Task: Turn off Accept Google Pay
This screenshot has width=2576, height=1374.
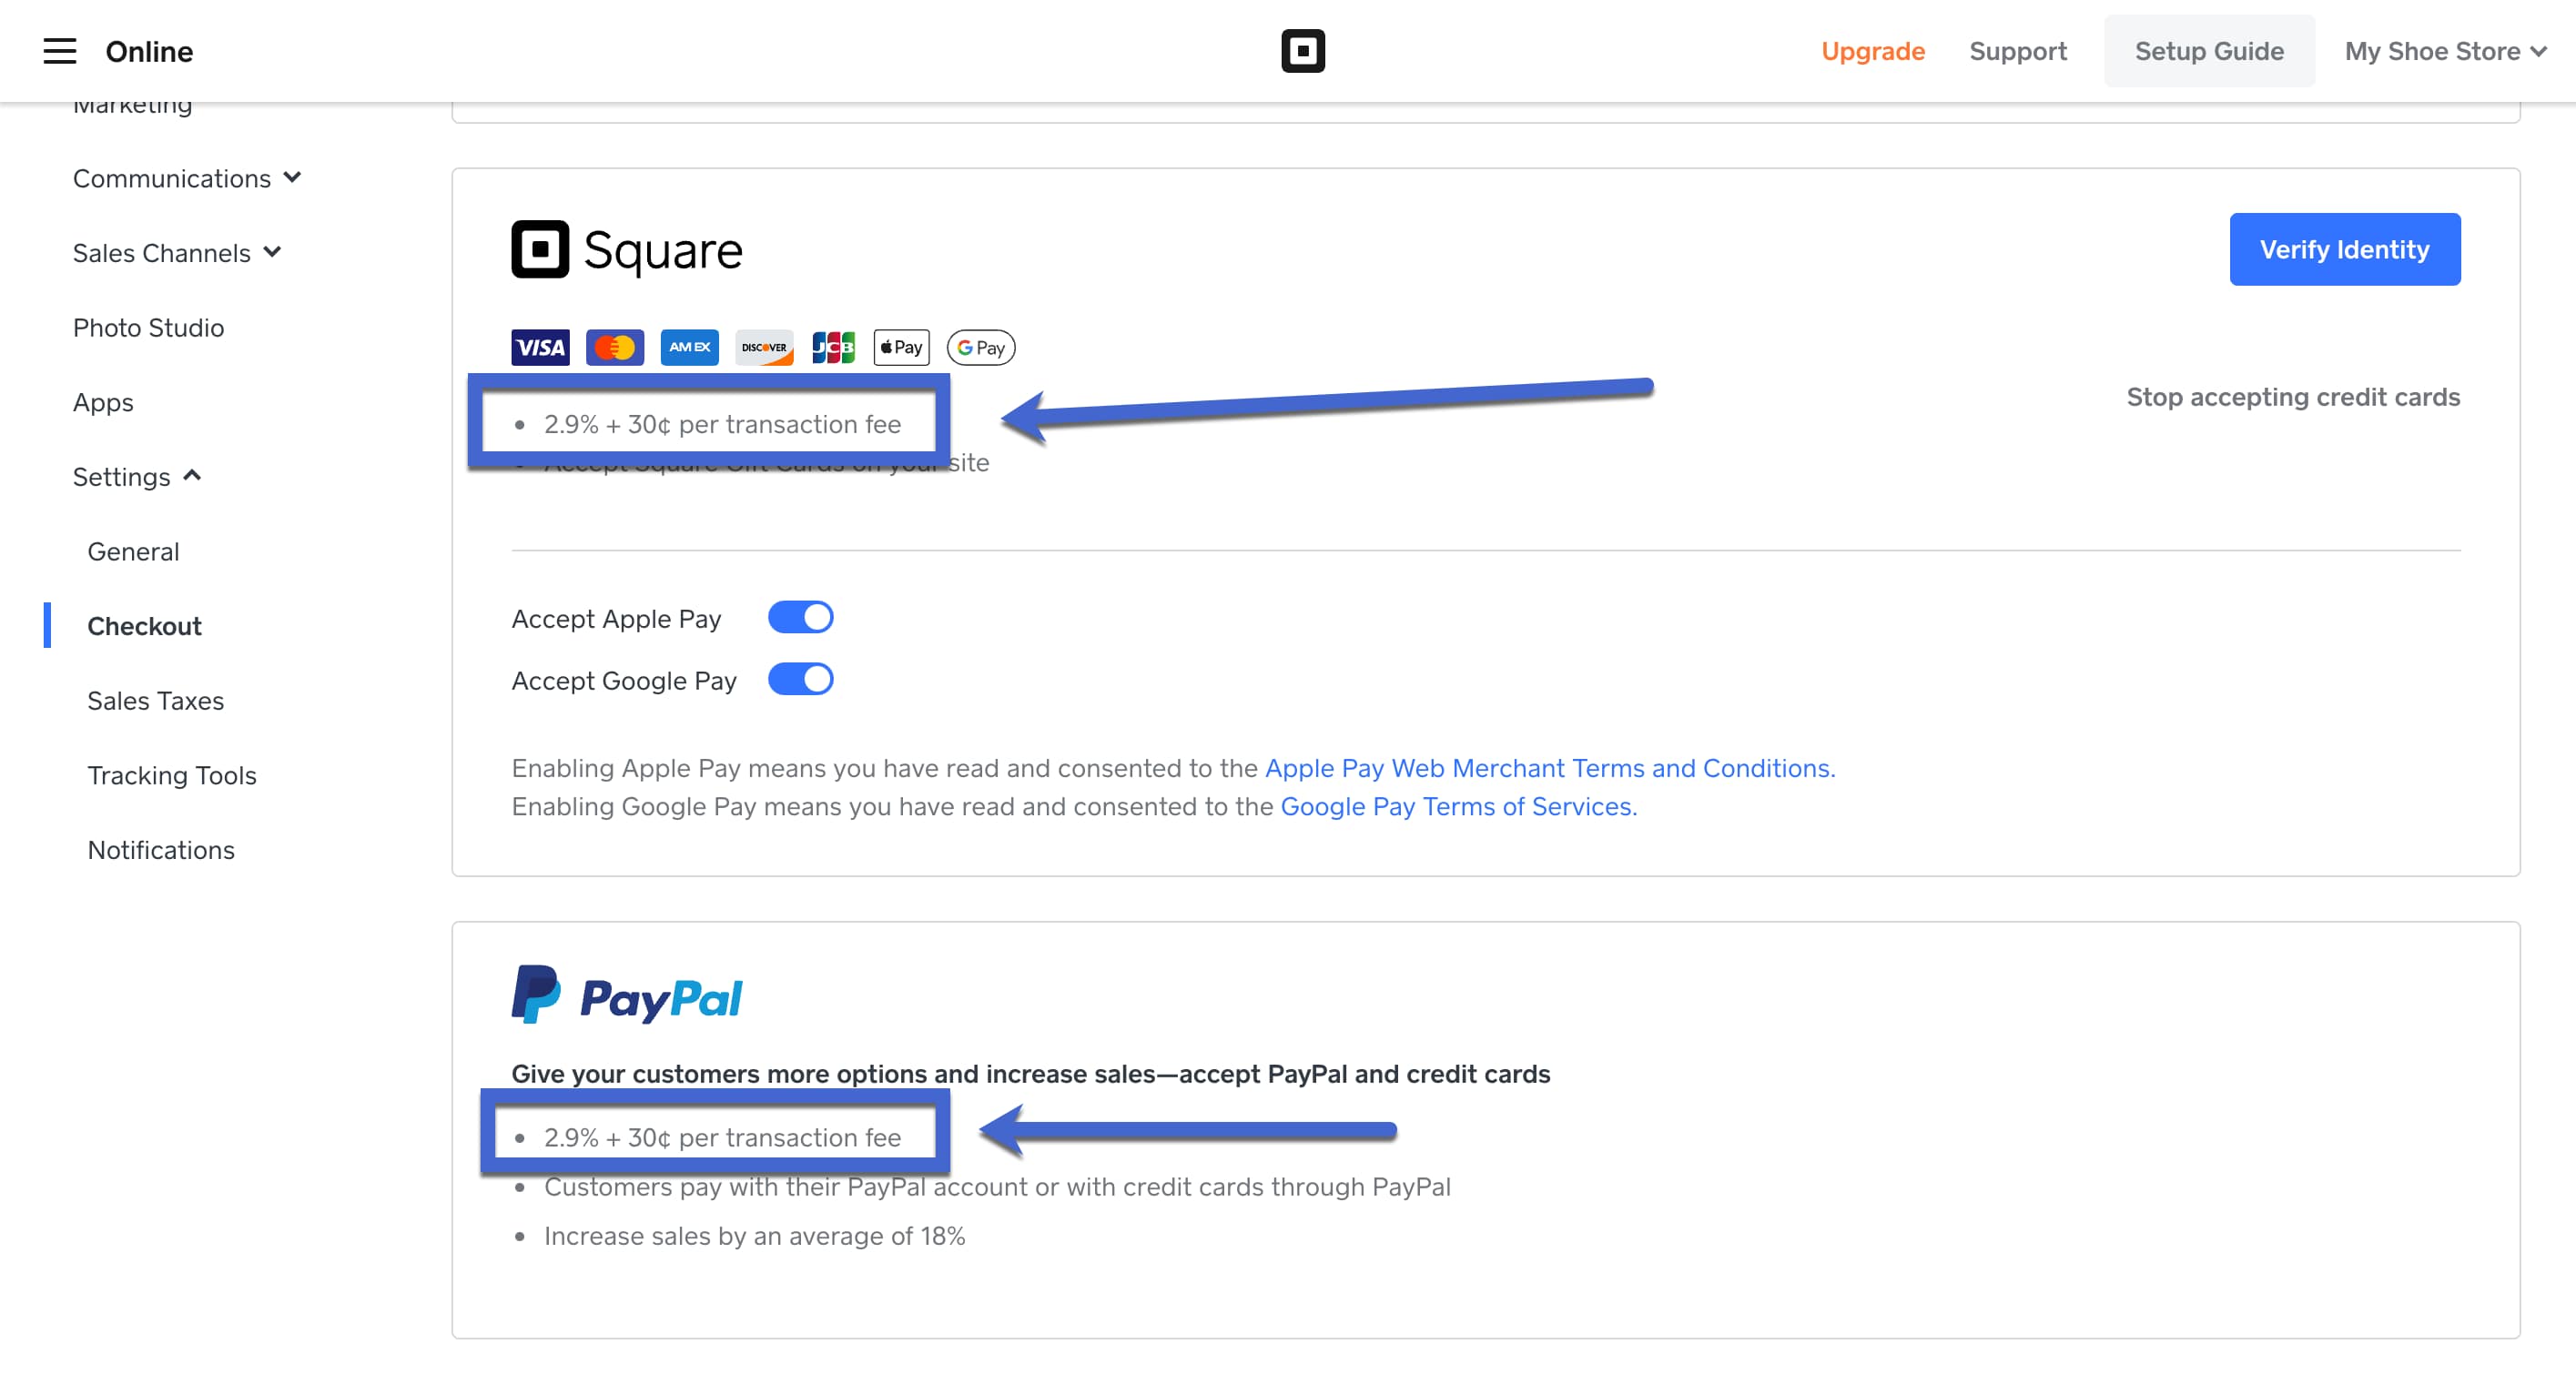Action: (x=800, y=679)
